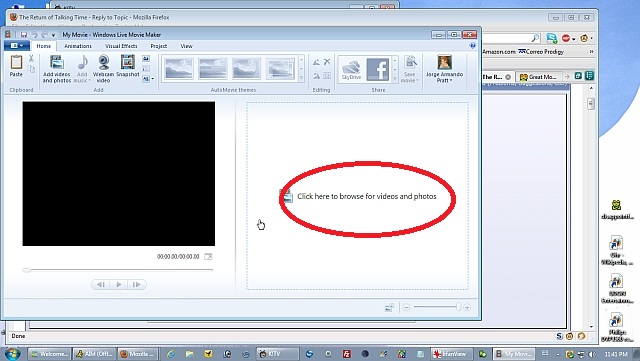This screenshot has width=640, height=361.
Task: Close the The R... Firefox tab
Action: pos(508,77)
